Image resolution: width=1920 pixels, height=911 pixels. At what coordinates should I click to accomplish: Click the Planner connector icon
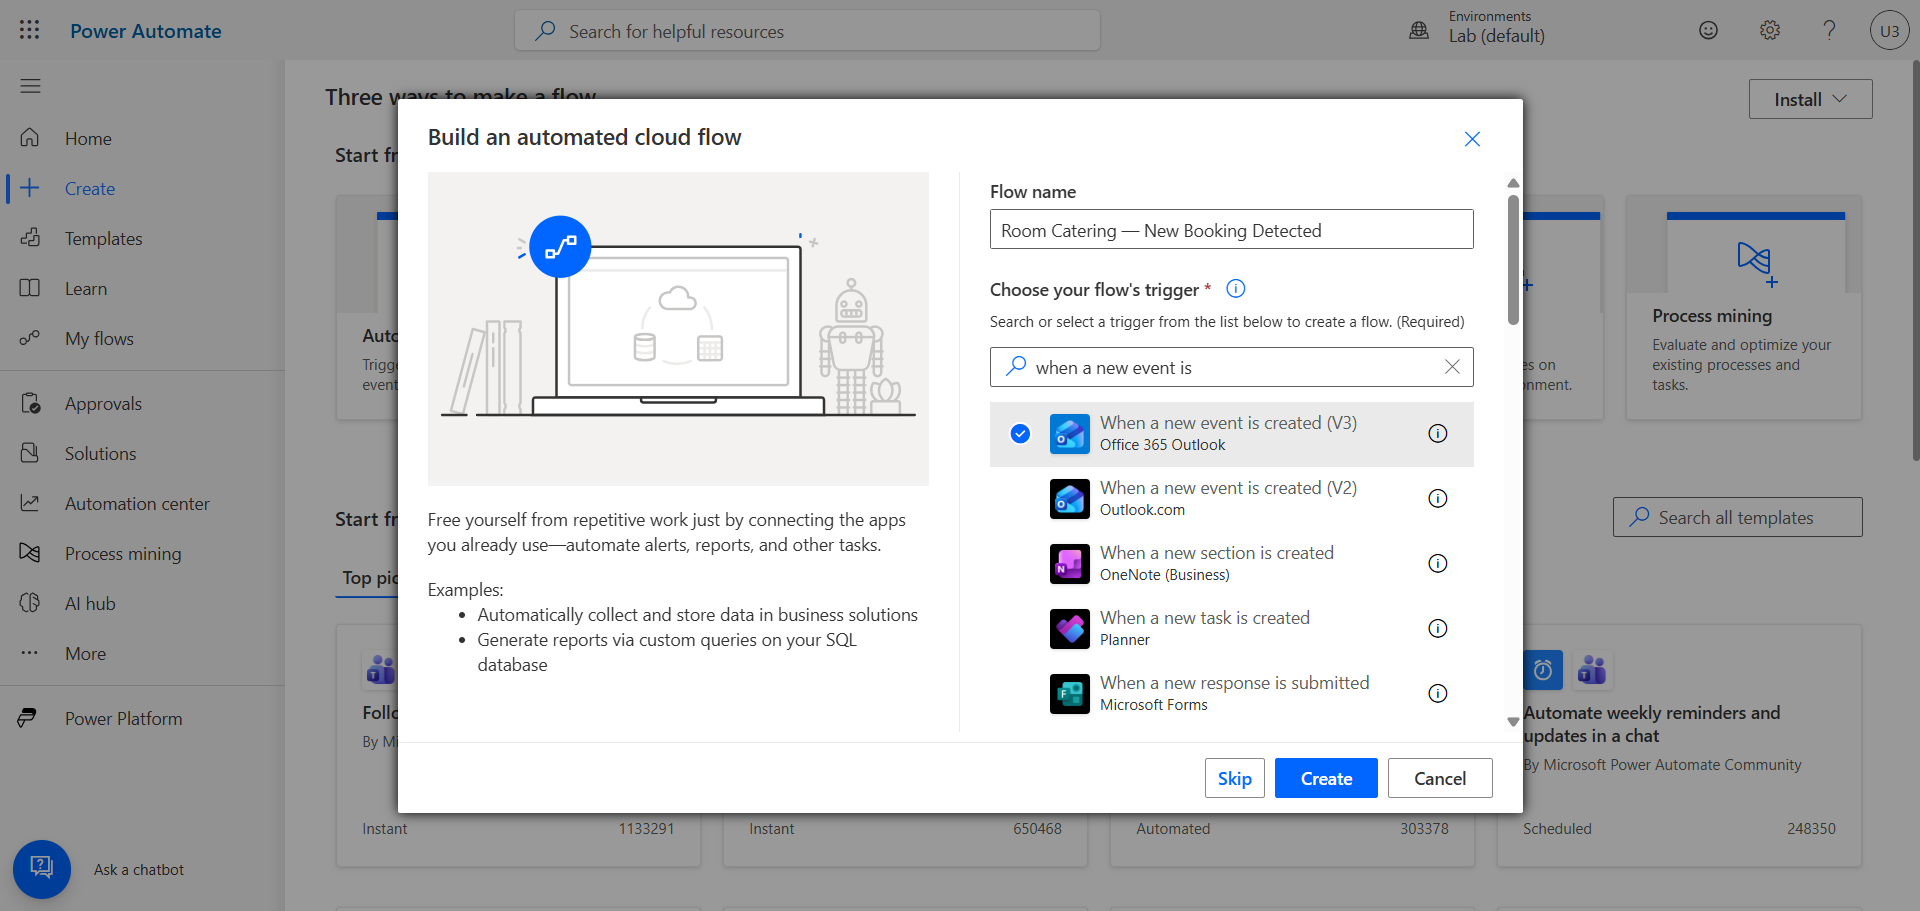[1069, 629]
